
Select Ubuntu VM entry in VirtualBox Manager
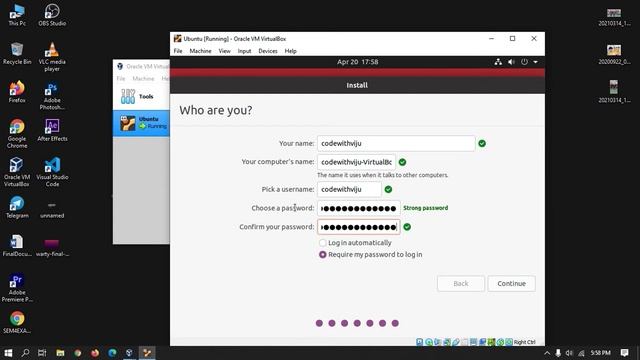click(141, 123)
